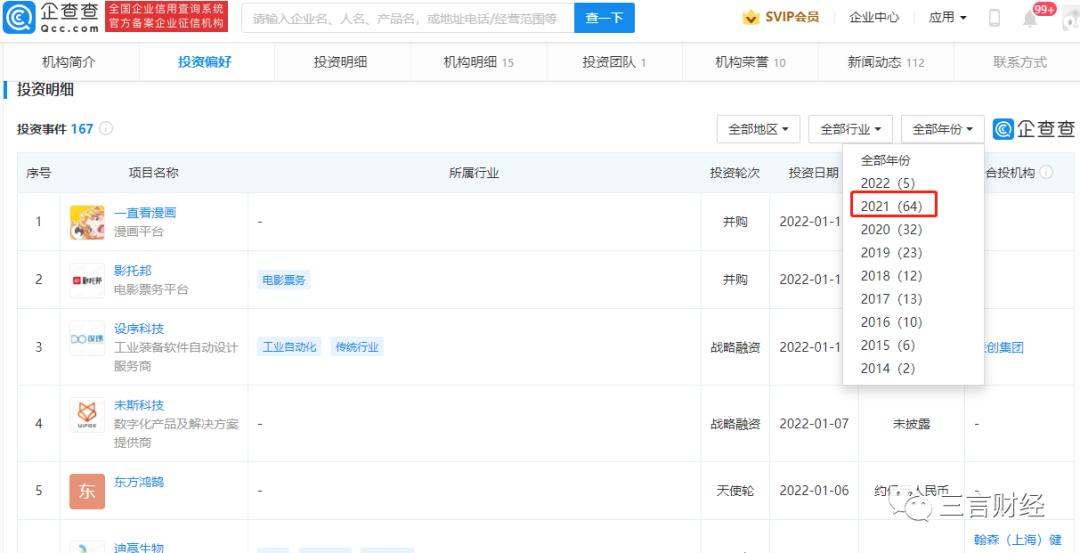Click the 东方鸿鹄 orange logo tile
This screenshot has width=1080, height=553.
tap(87, 491)
